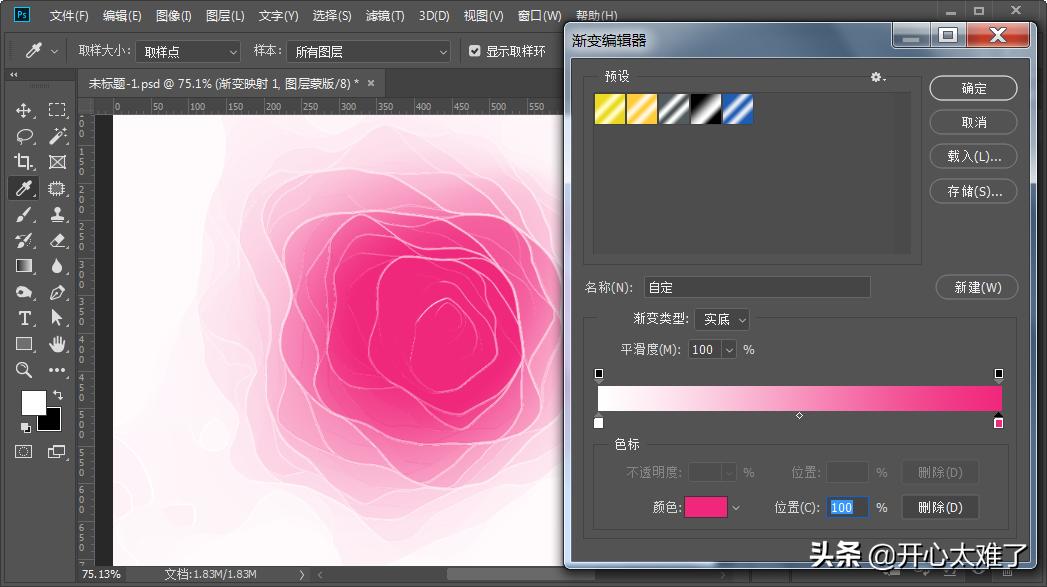The image size is (1047, 587).
Task: Click the 新建(W) button
Action: tap(976, 287)
